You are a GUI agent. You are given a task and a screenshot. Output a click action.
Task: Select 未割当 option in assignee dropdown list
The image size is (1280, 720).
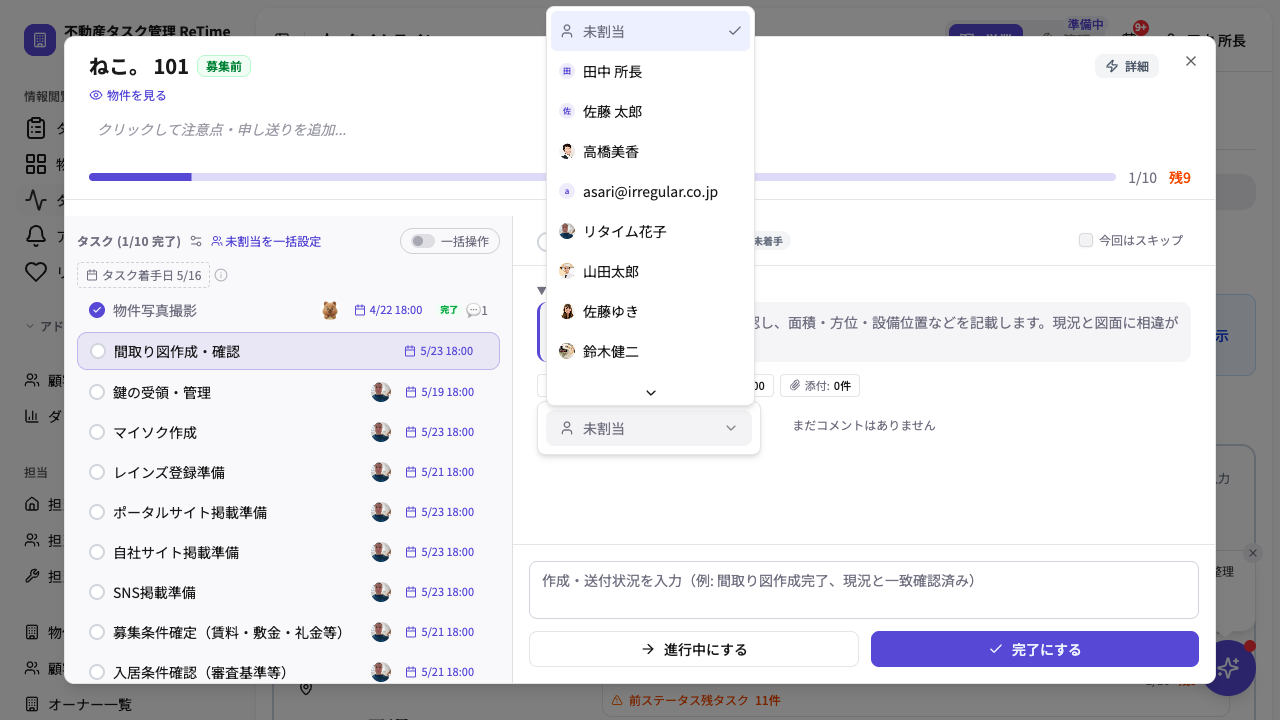pyautogui.click(x=650, y=31)
